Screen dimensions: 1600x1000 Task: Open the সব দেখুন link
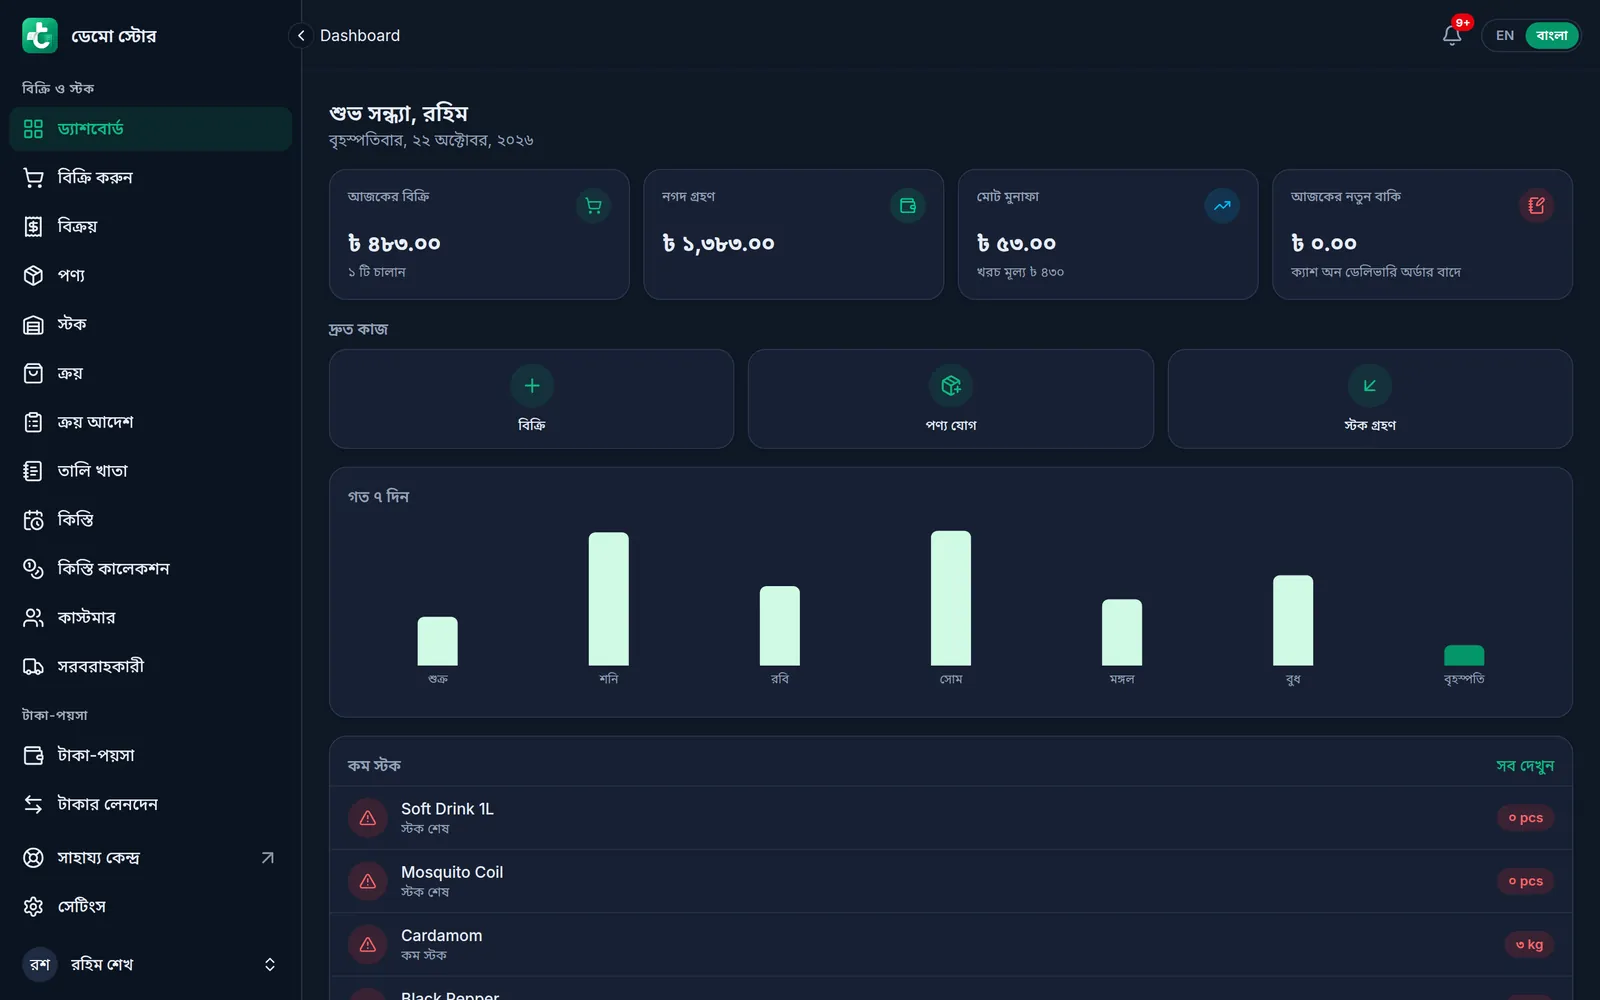tap(1525, 766)
